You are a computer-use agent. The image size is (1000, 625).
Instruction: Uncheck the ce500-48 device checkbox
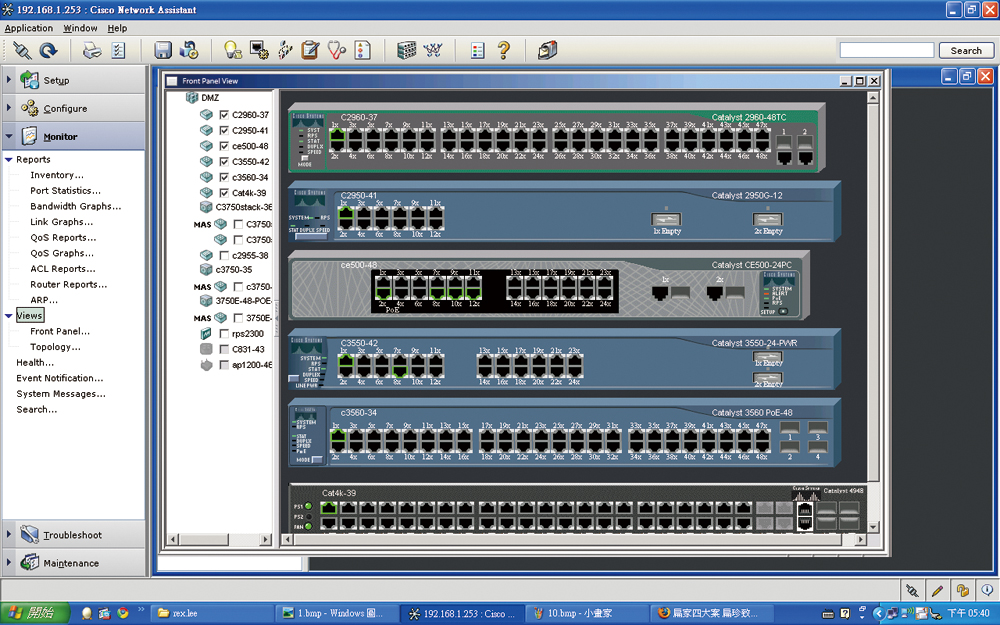224,146
